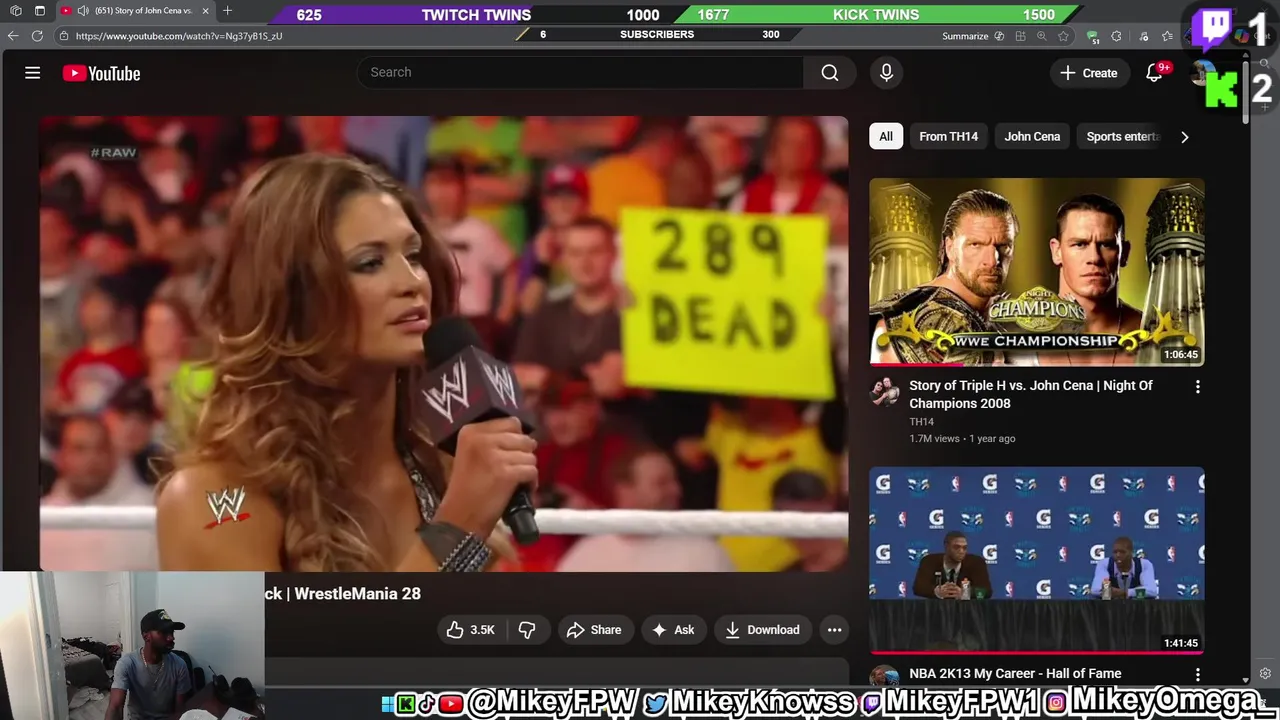Click into the YouTube search field
This screenshot has width=1280, height=720.
click(x=580, y=72)
